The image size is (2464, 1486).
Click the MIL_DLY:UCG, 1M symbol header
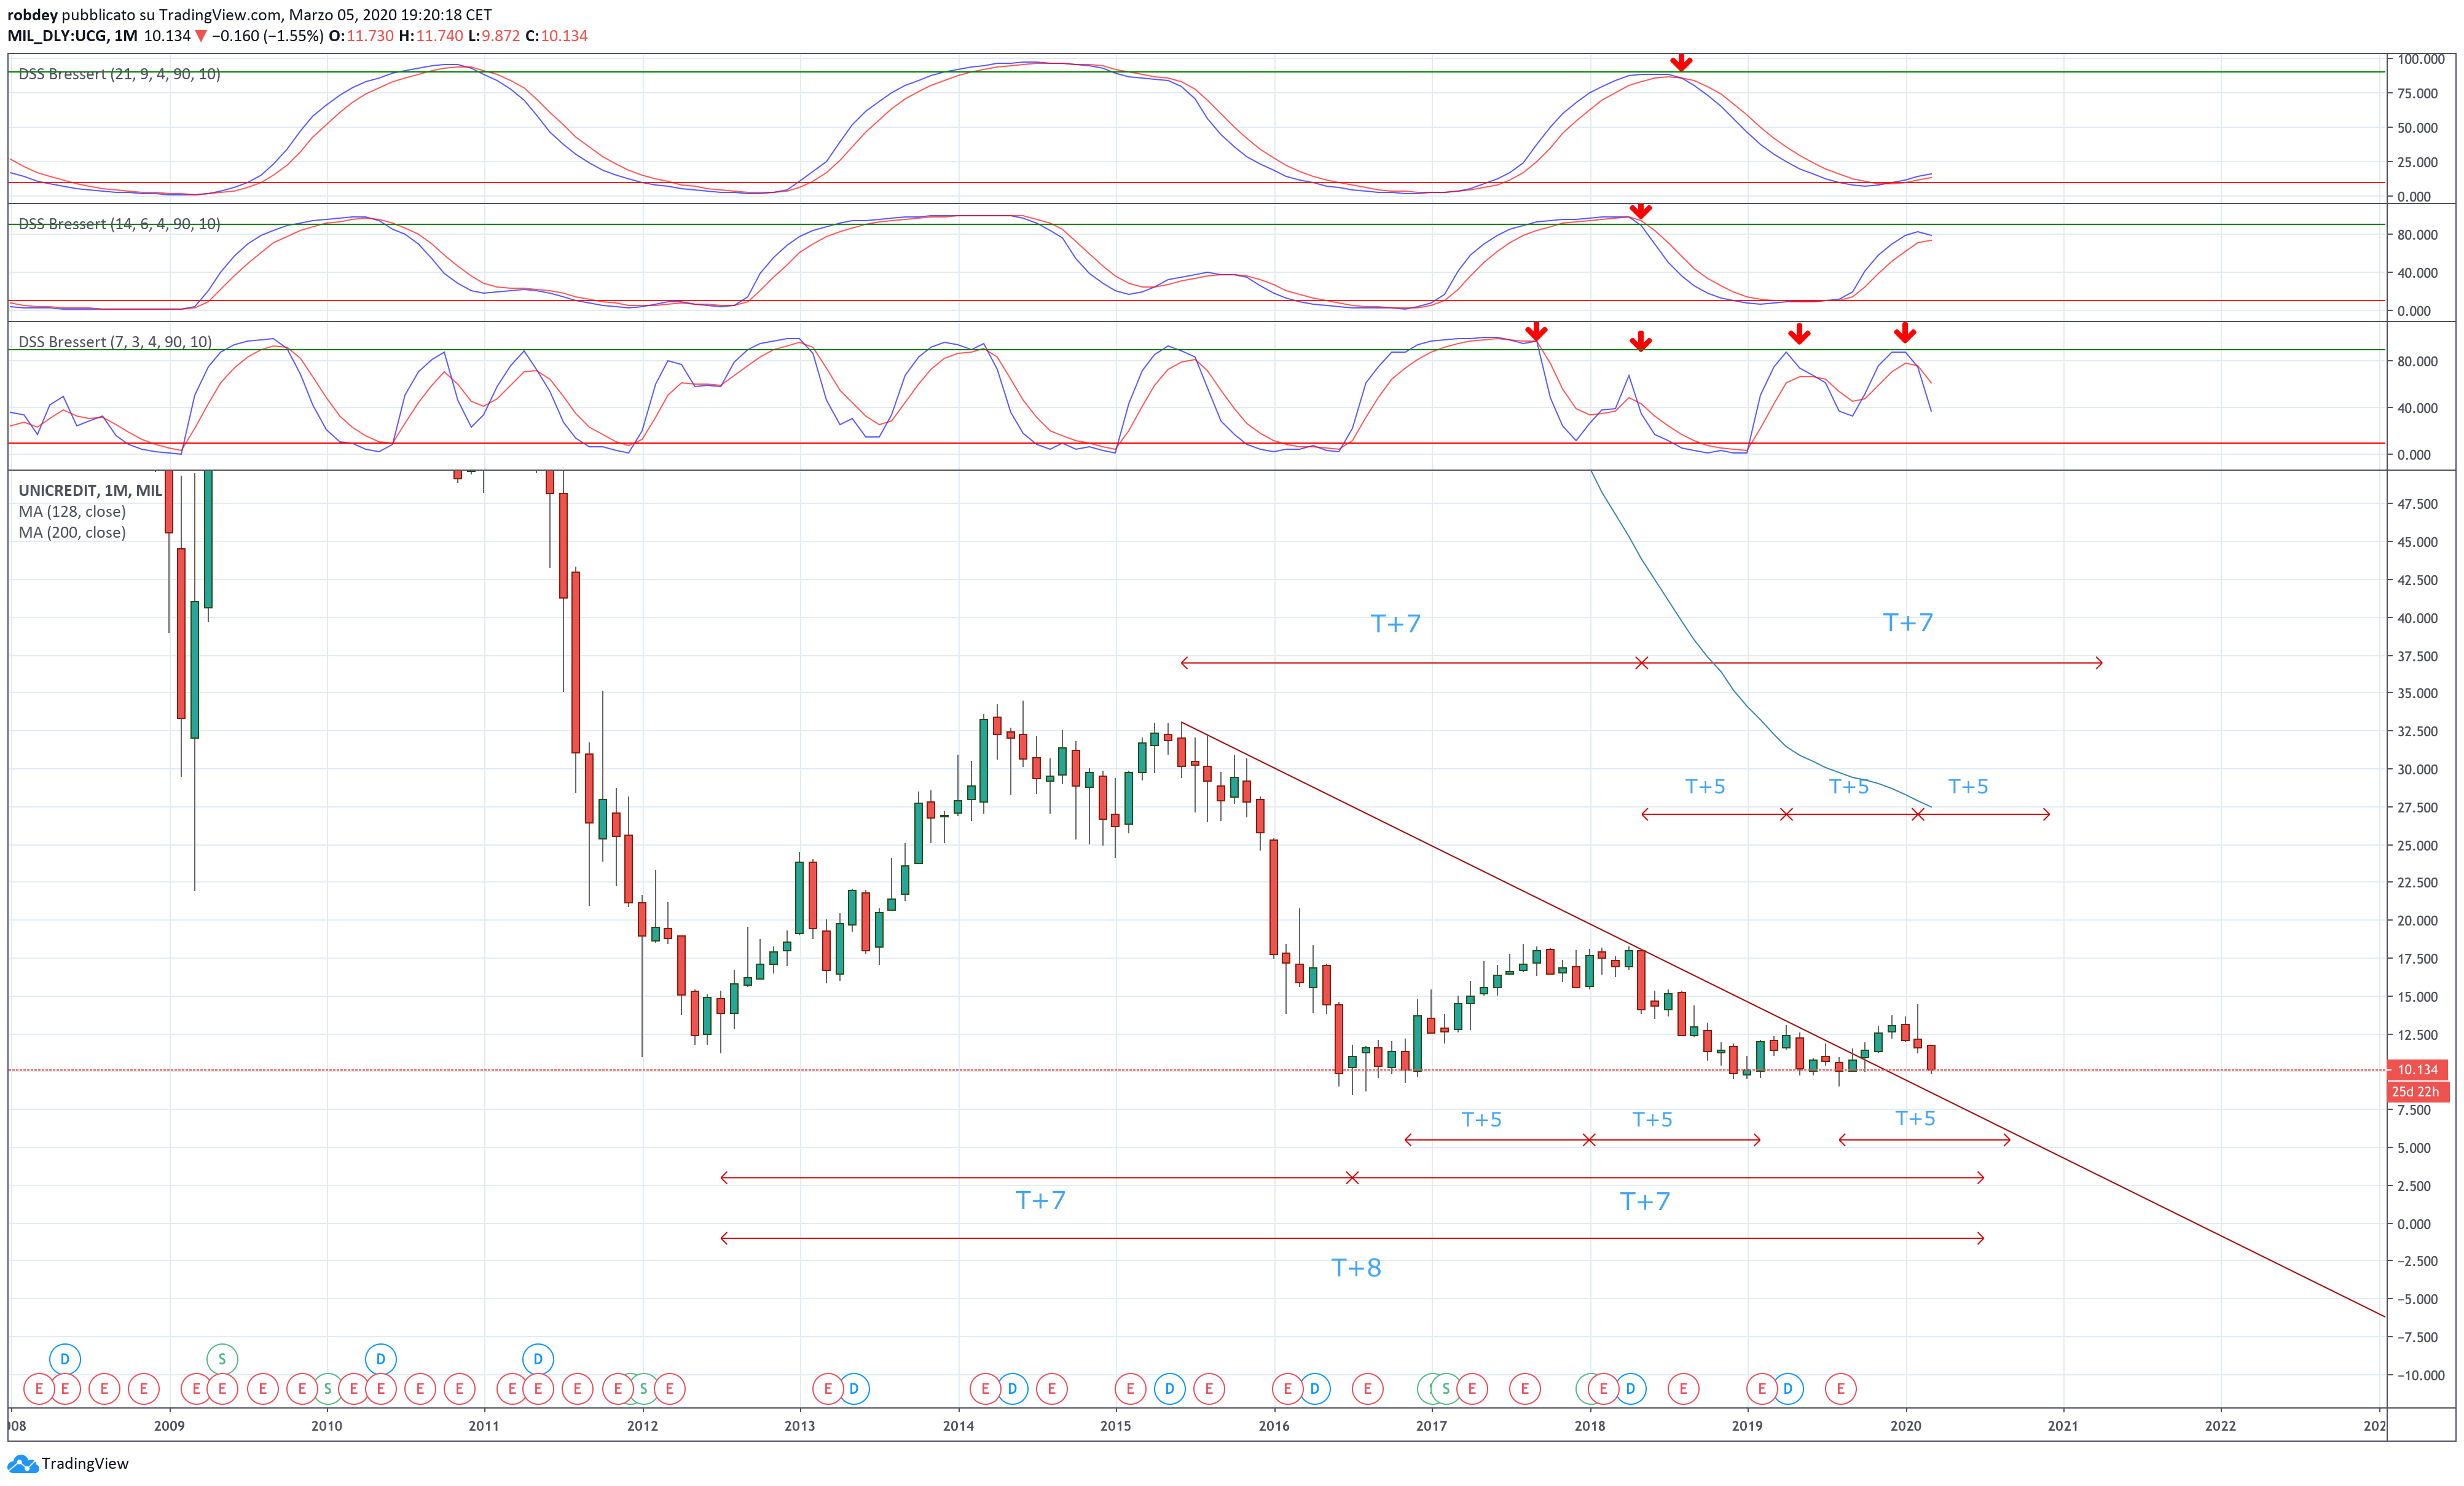[72, 36]
